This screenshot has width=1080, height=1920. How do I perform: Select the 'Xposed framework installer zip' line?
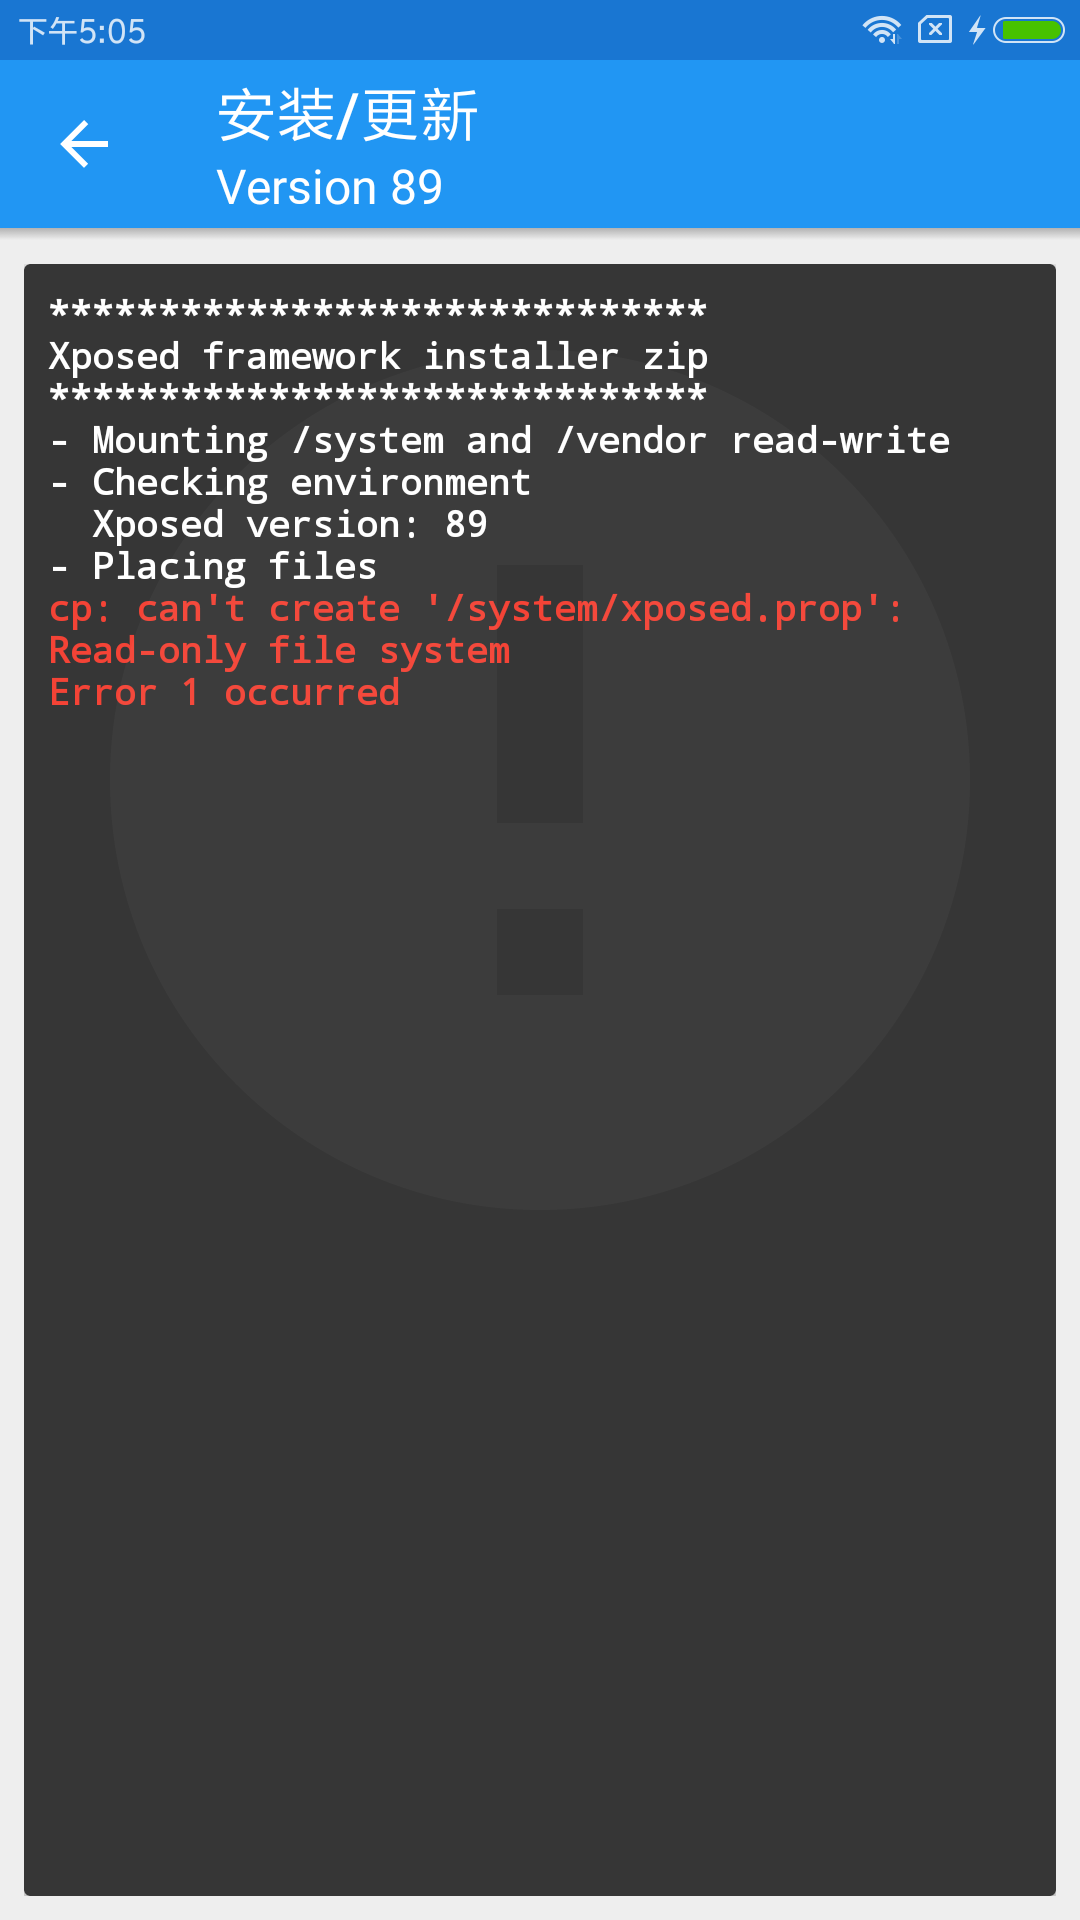pyautogui.click(x=379, y=357)
